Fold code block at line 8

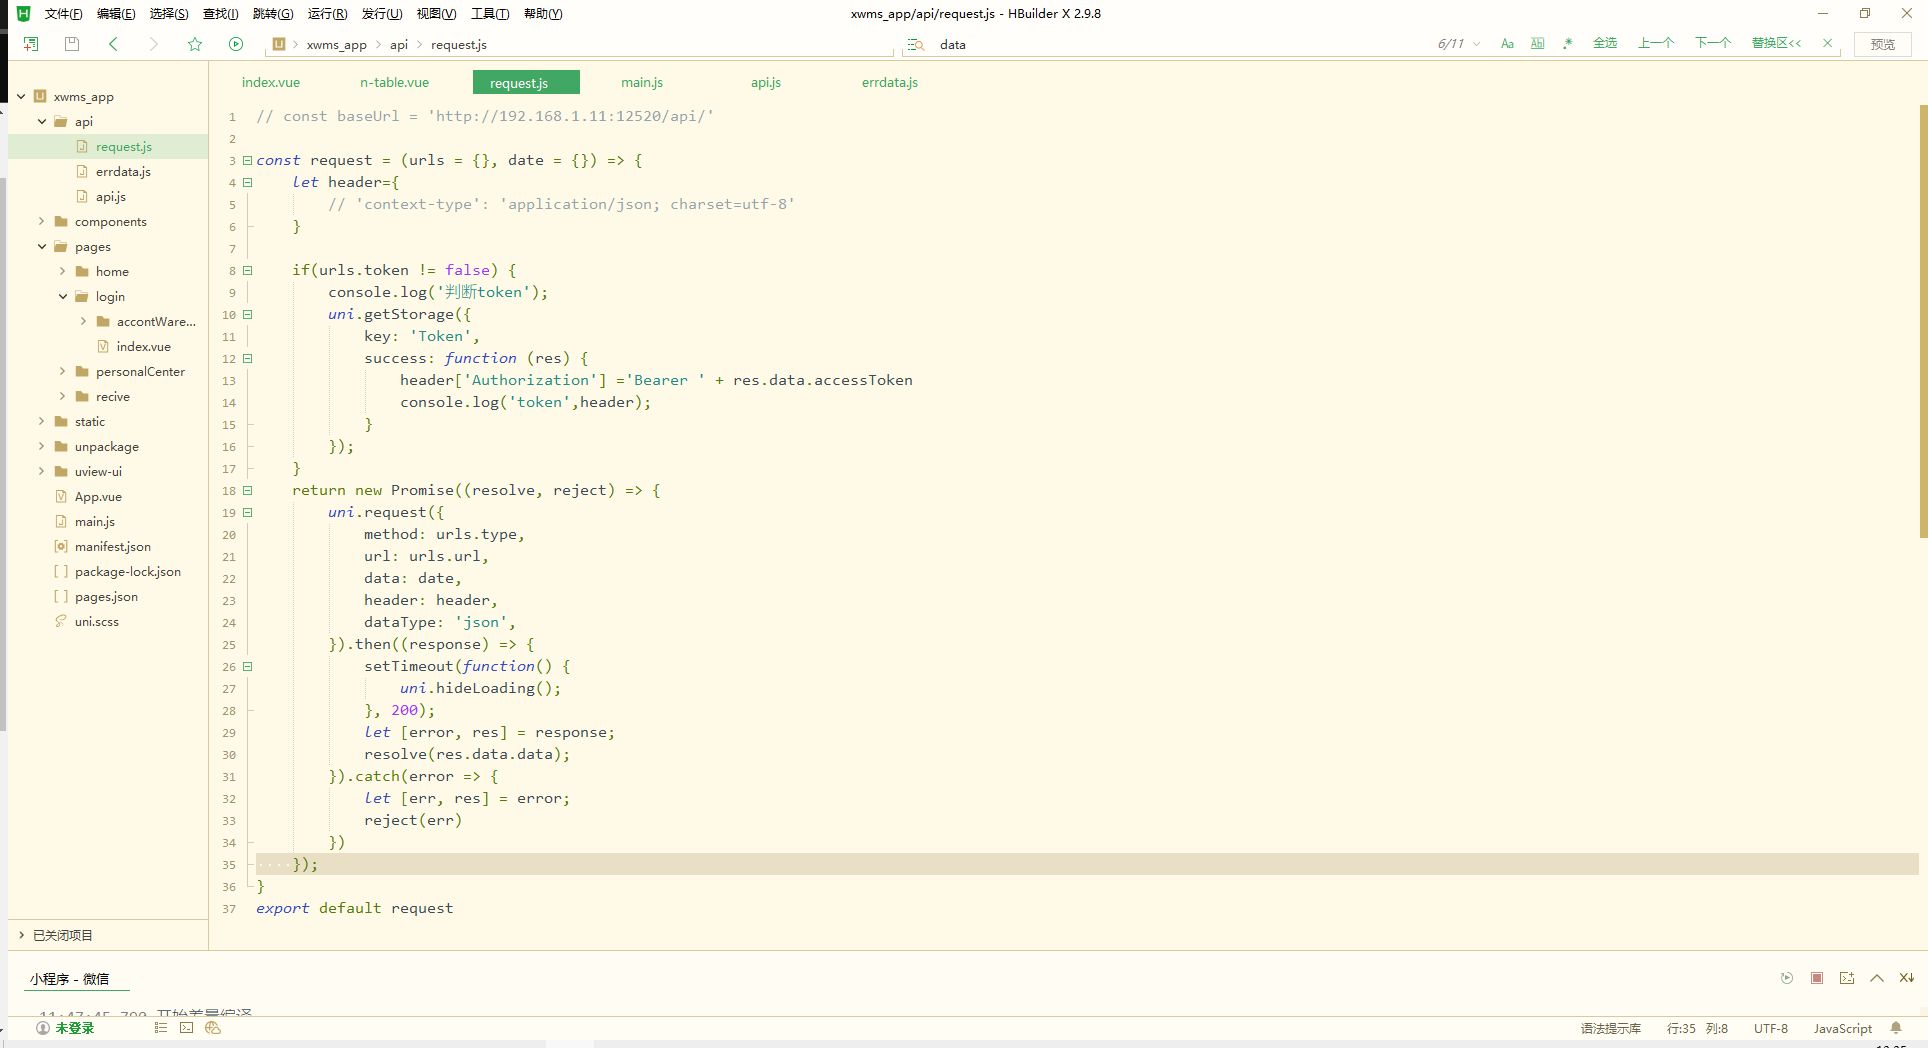[247, 270]
